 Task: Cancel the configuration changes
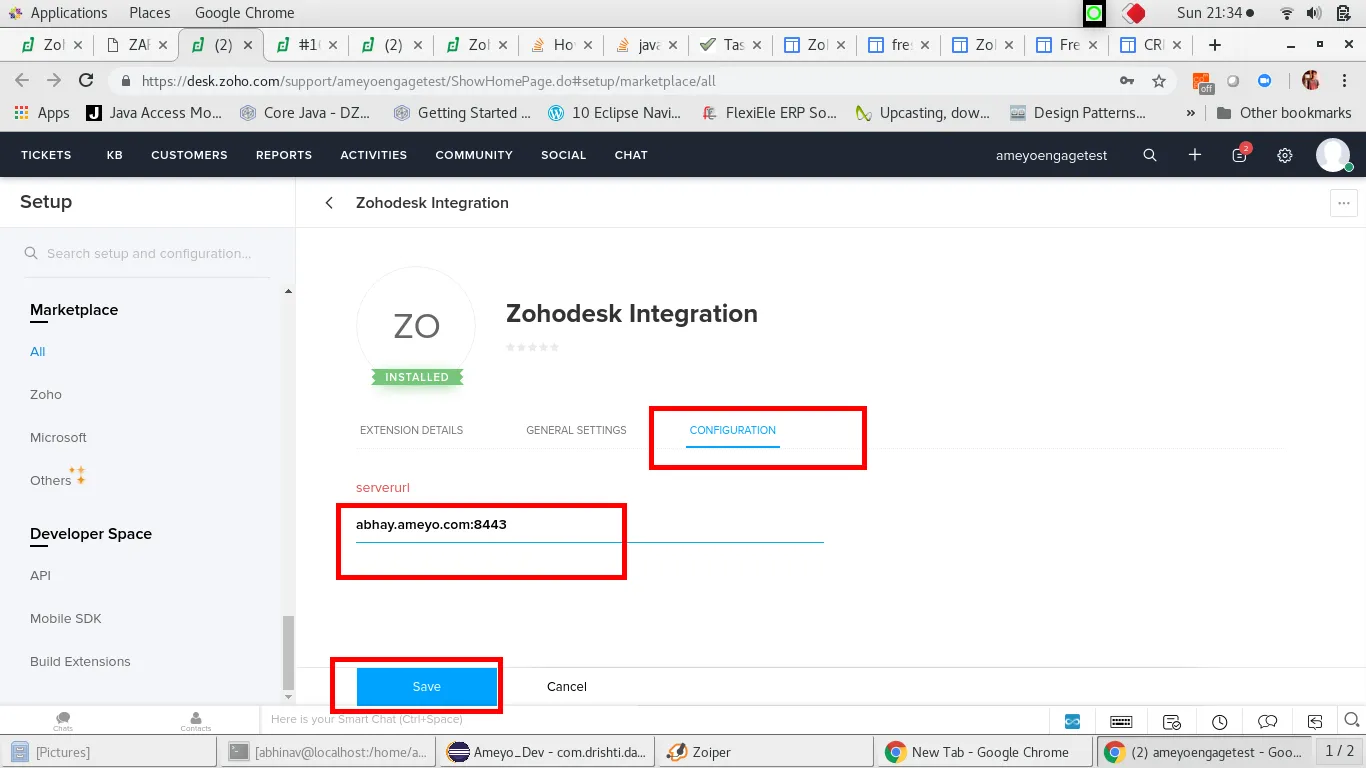click(x=567, y=687)
